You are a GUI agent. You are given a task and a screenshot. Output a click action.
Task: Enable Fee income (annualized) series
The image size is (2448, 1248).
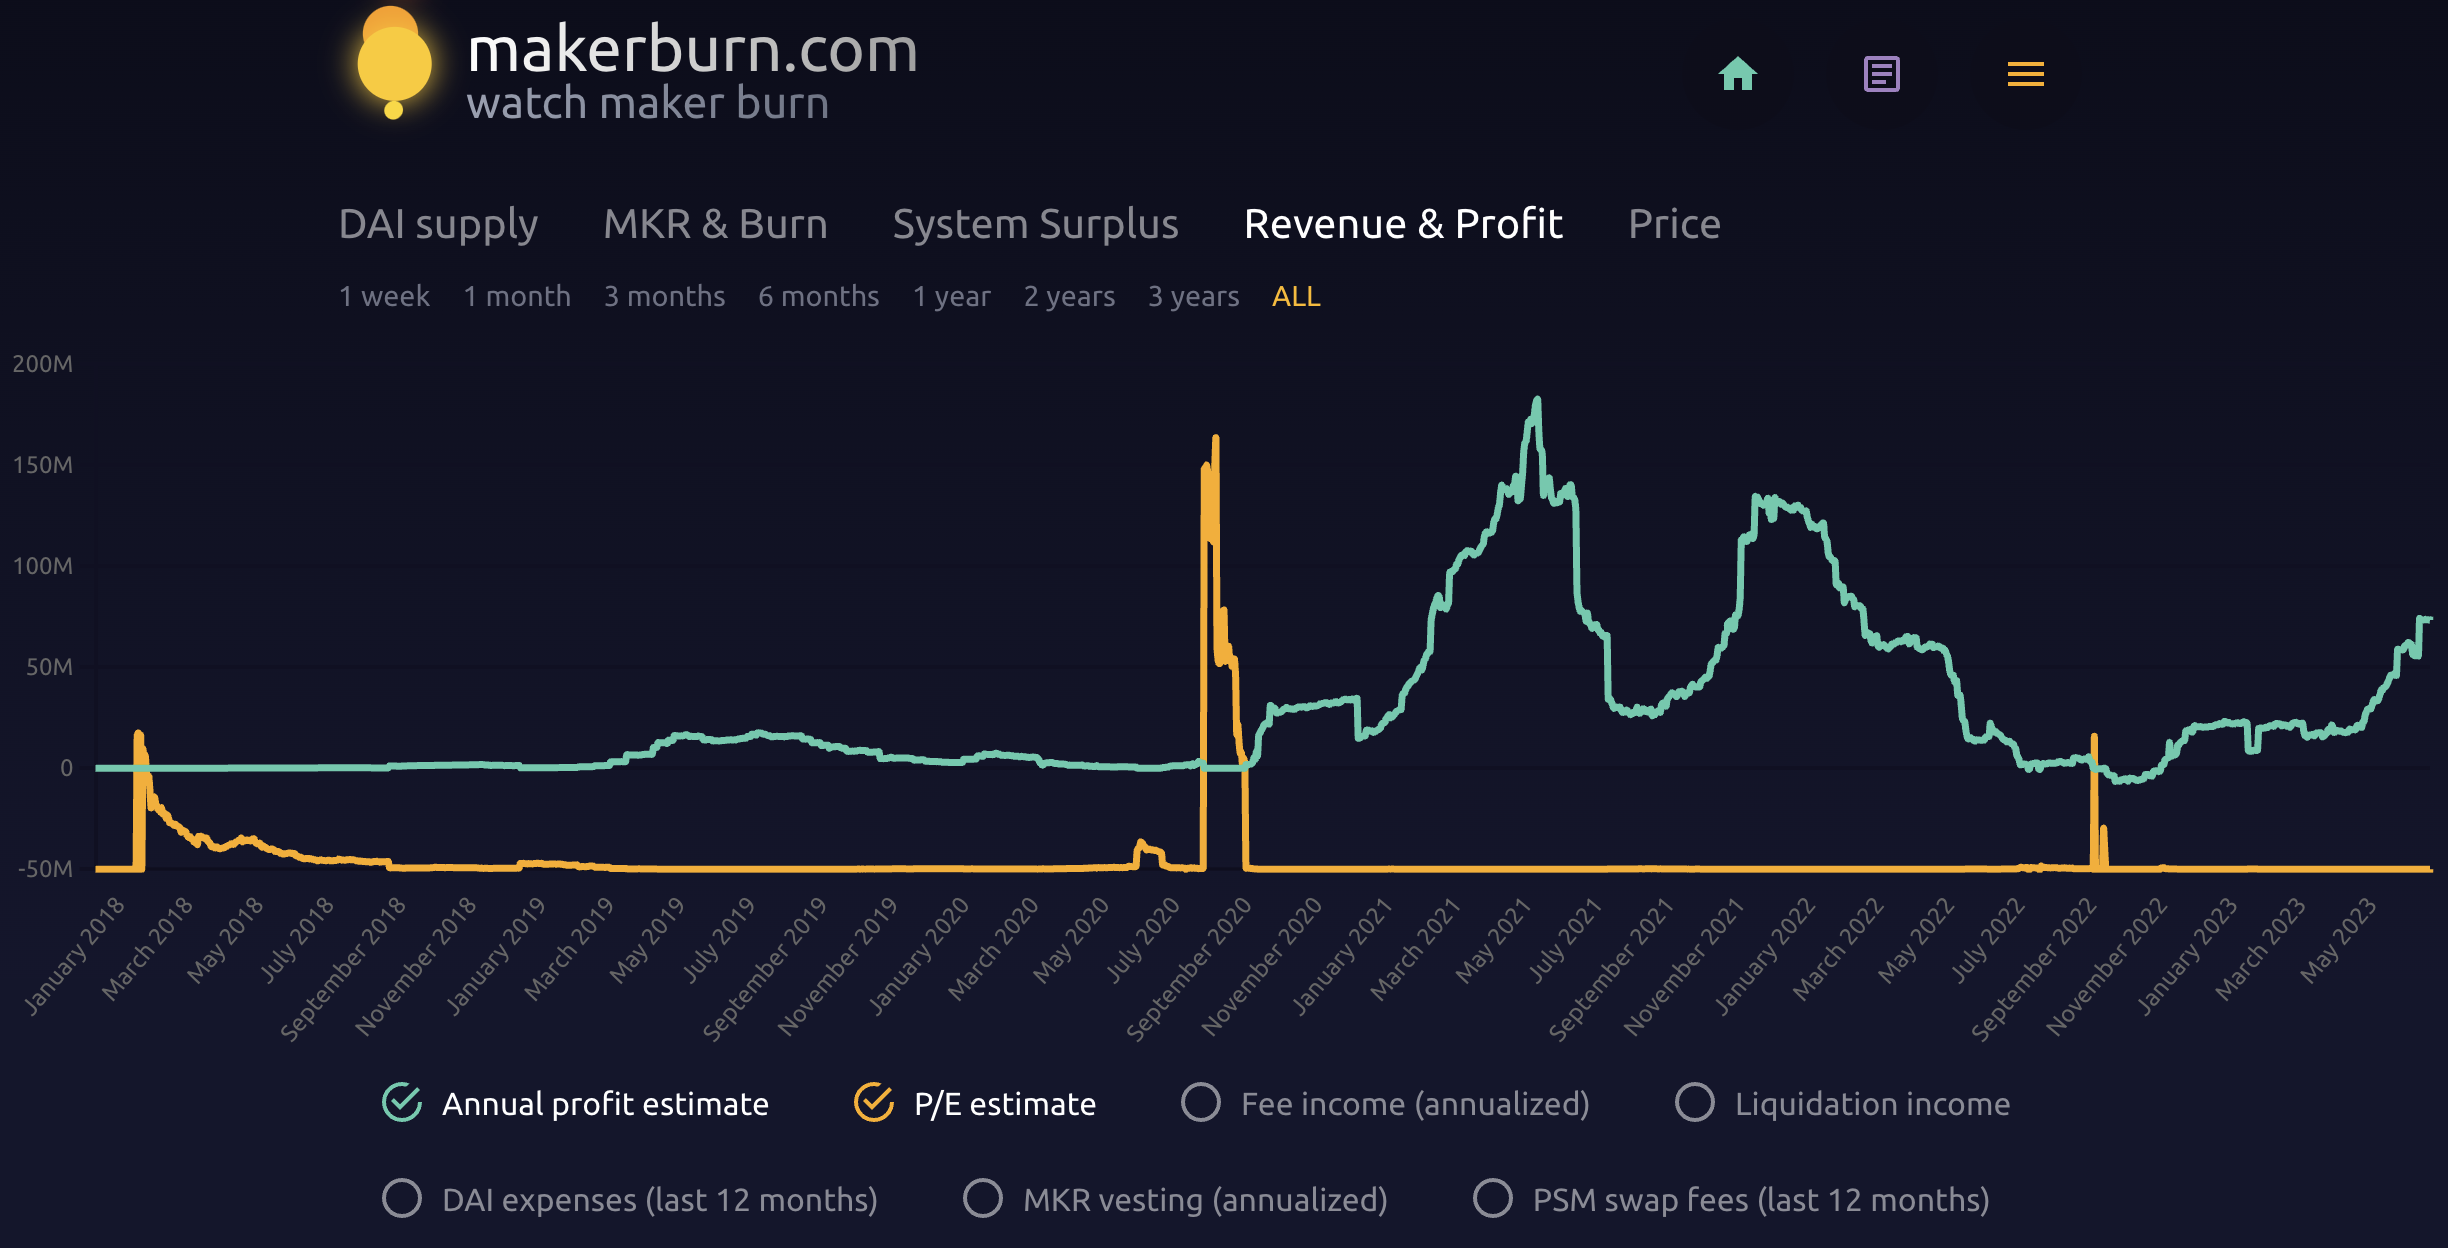pos(1201,1103)
